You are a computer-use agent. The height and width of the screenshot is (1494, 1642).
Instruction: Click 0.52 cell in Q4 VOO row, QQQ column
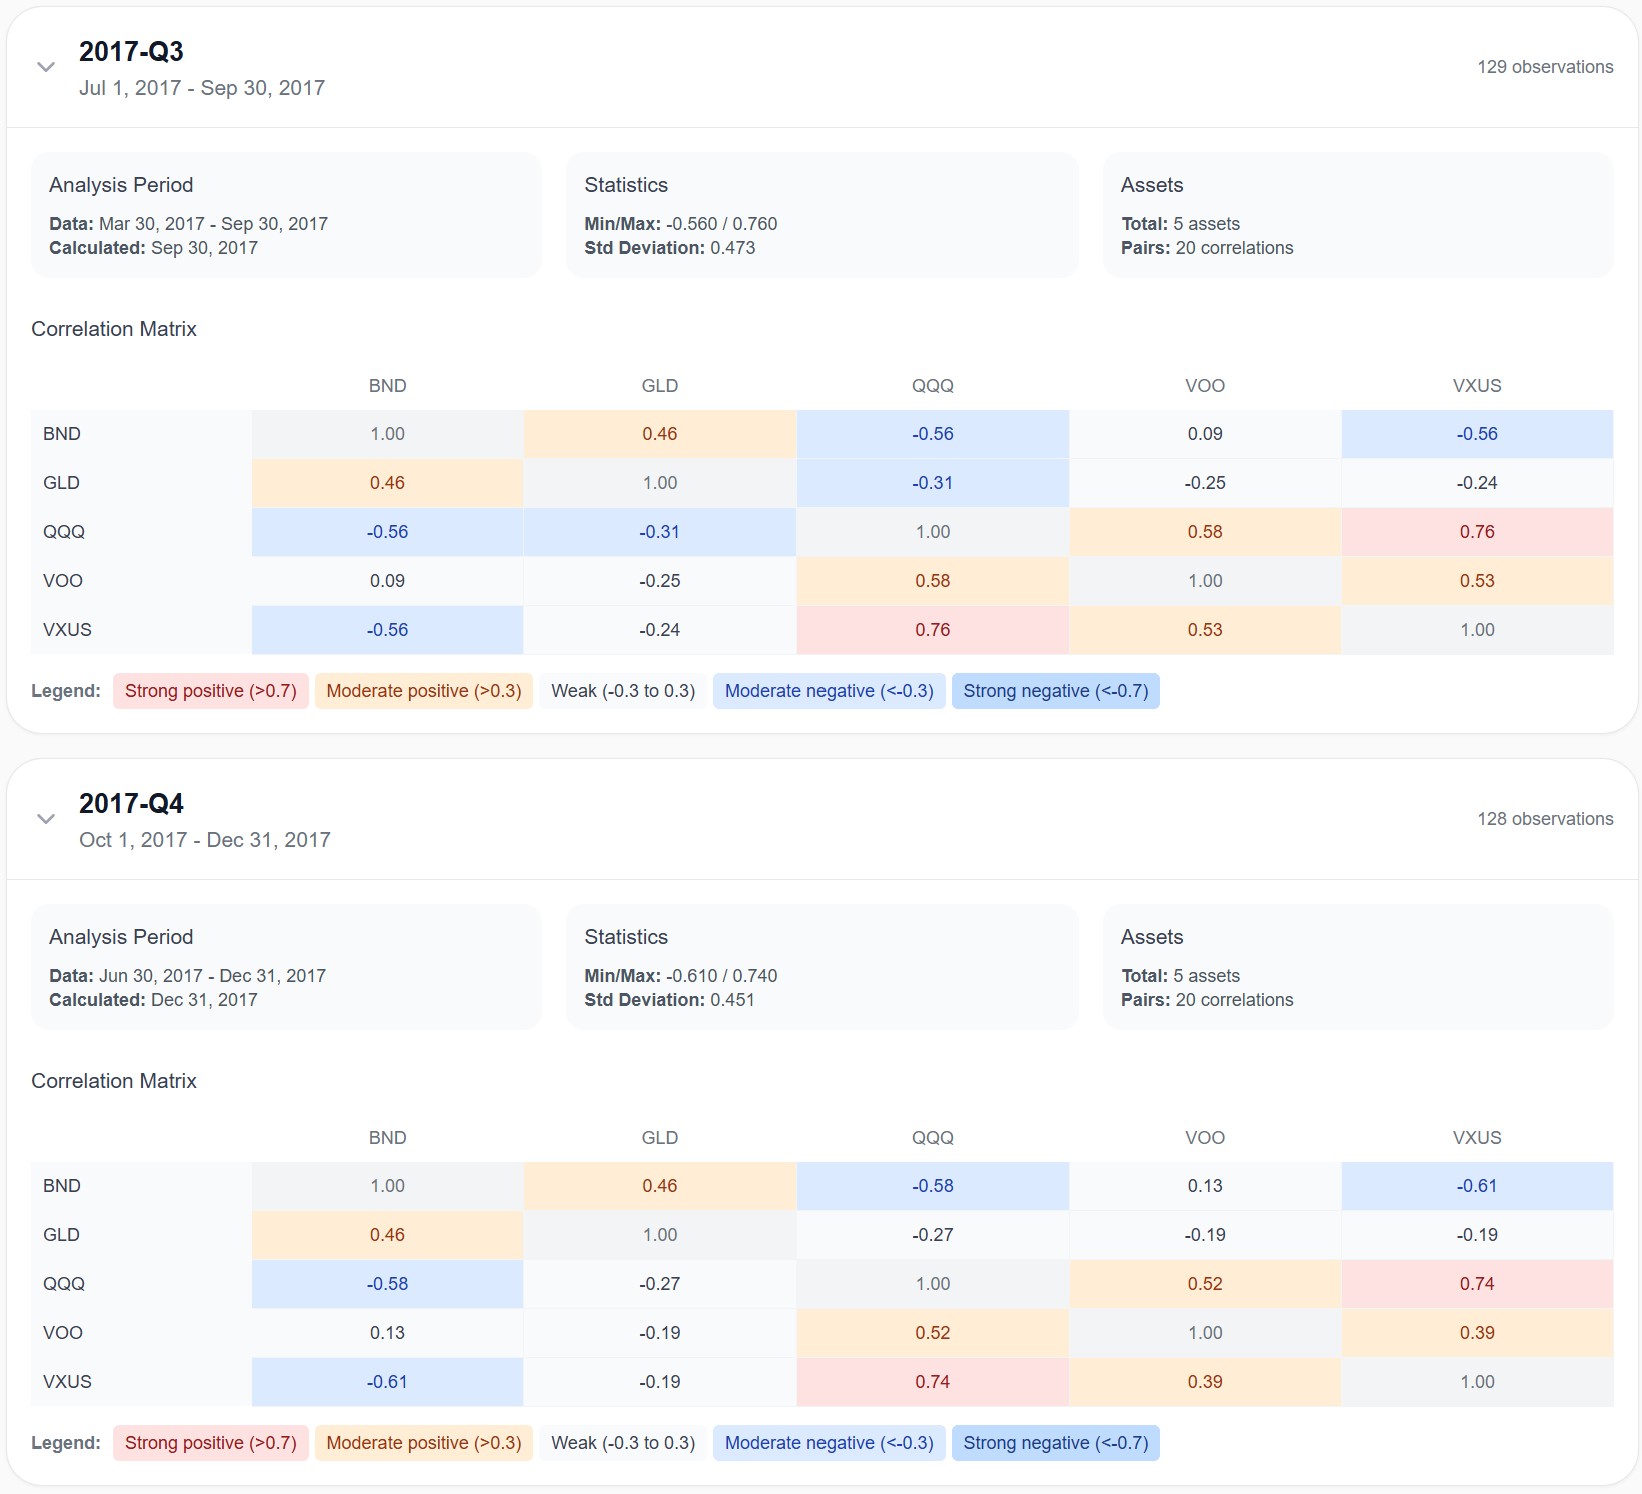click(x=933, y=1333)
